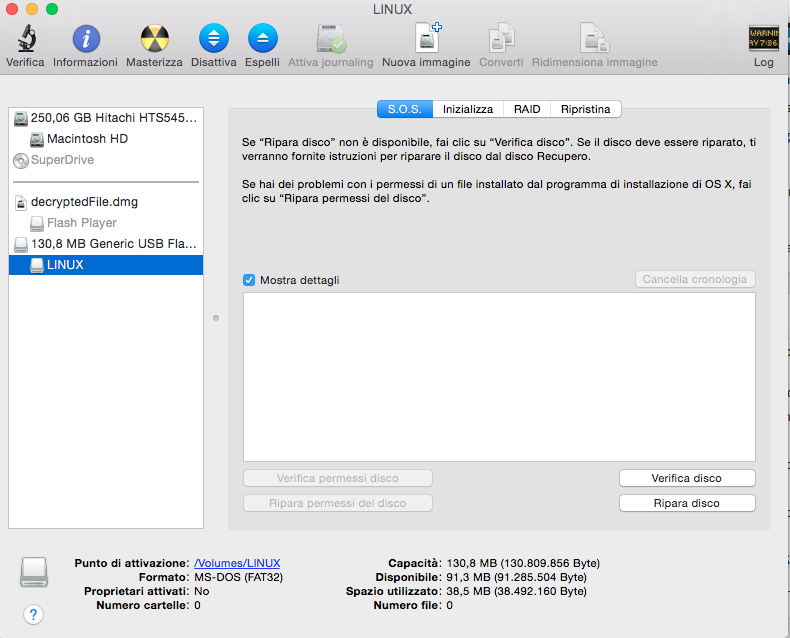This screenshot has height=638, width=790.
Task: Open the Log viewer icon
Action: point(763,41)
